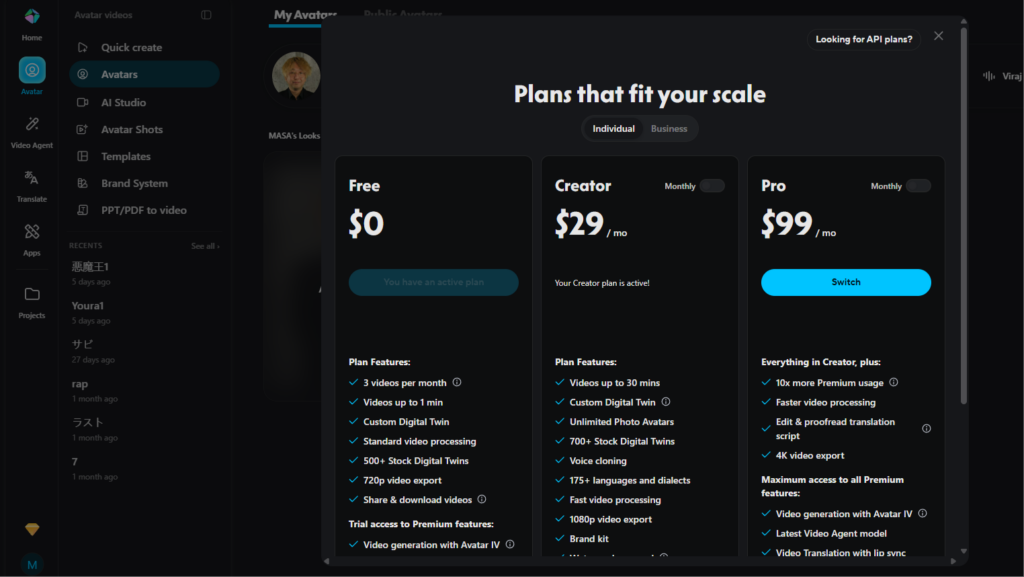Image resolution: width=1024 pixels, height=577 pixels.
Task: Open the Video Agent icon
Action: (x=32, y=125)
